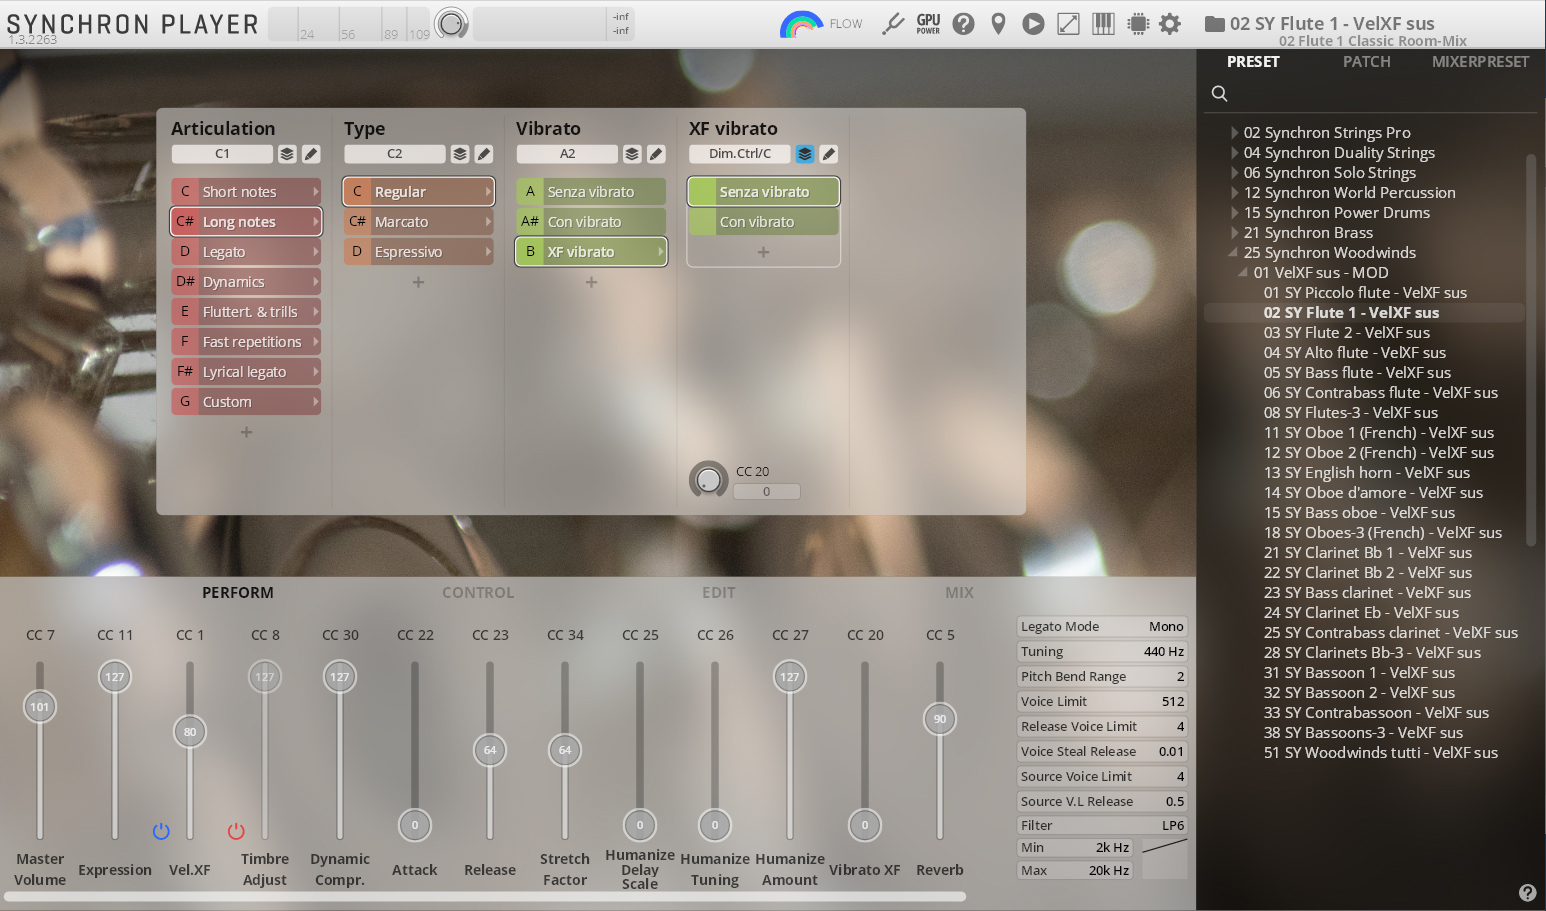Select Dynamics articulation

tap(246, 282)
